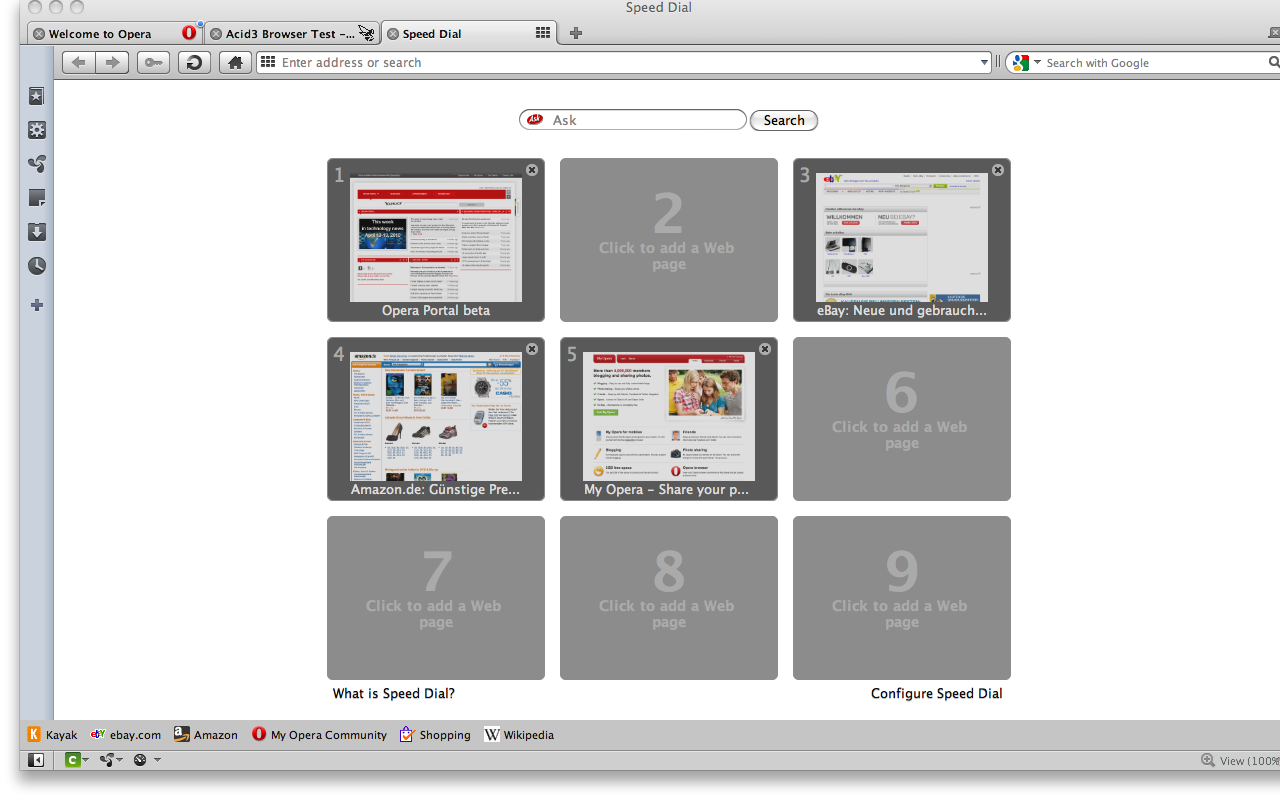This screenshot has height=800, width=1280.
Task: Go back using the back arrow button
Action: coord(79,63)
